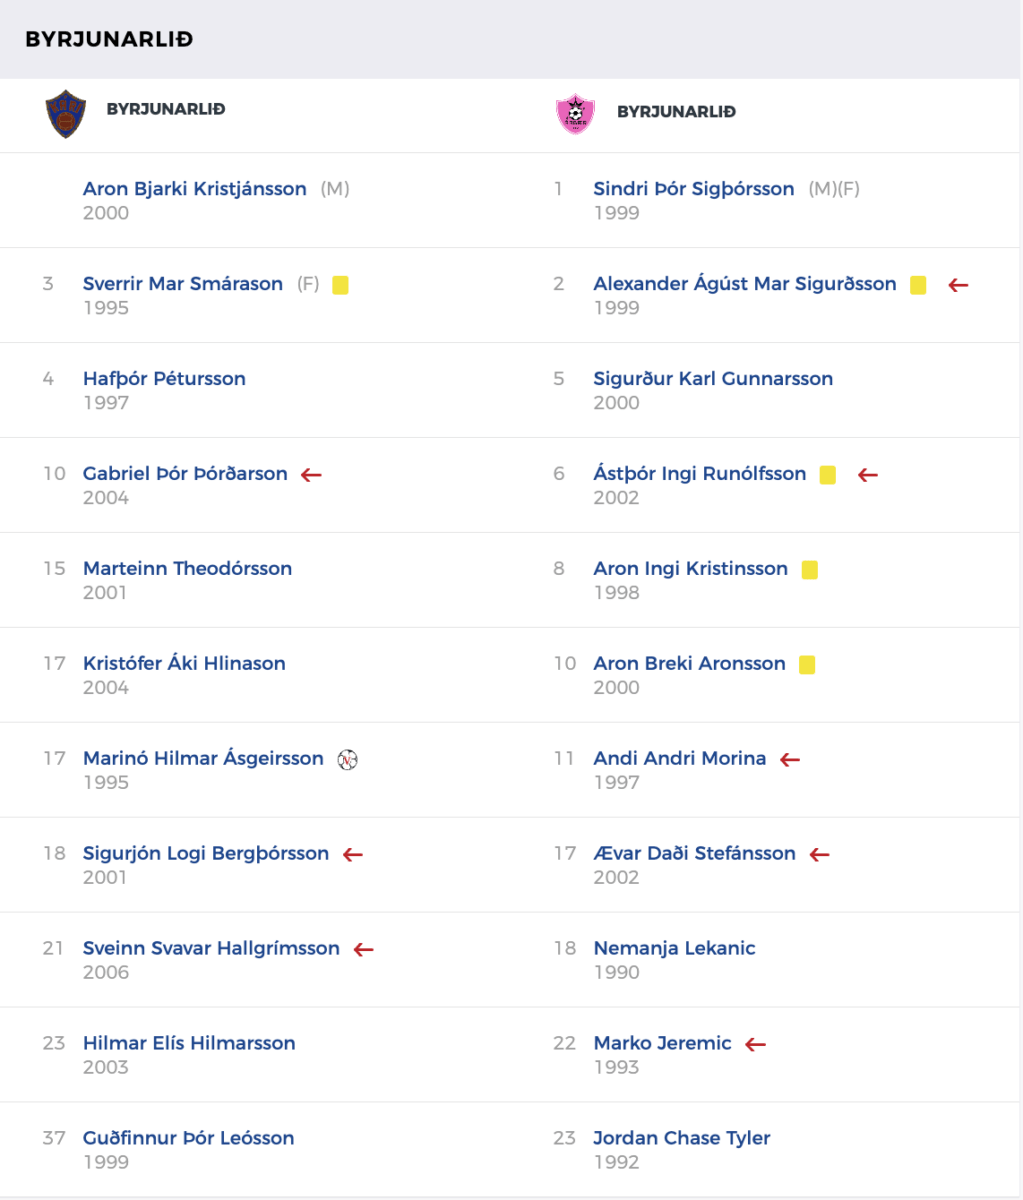Image resolution: width=1023 pixels, height=1200 pixels.
Task: Click the substitution arrow beside Gabriel Þór Þórðarson
Action: [x=312, y=475]
